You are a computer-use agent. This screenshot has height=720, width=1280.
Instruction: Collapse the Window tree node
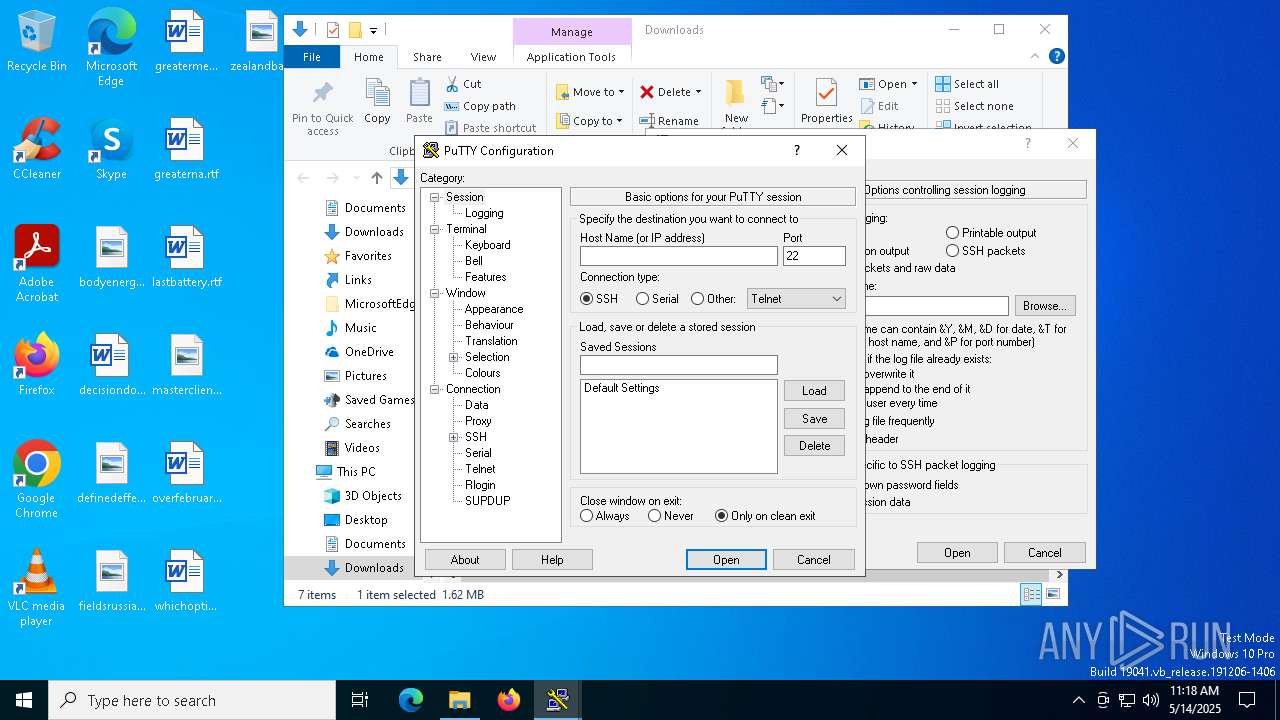[x=435, y=293]
